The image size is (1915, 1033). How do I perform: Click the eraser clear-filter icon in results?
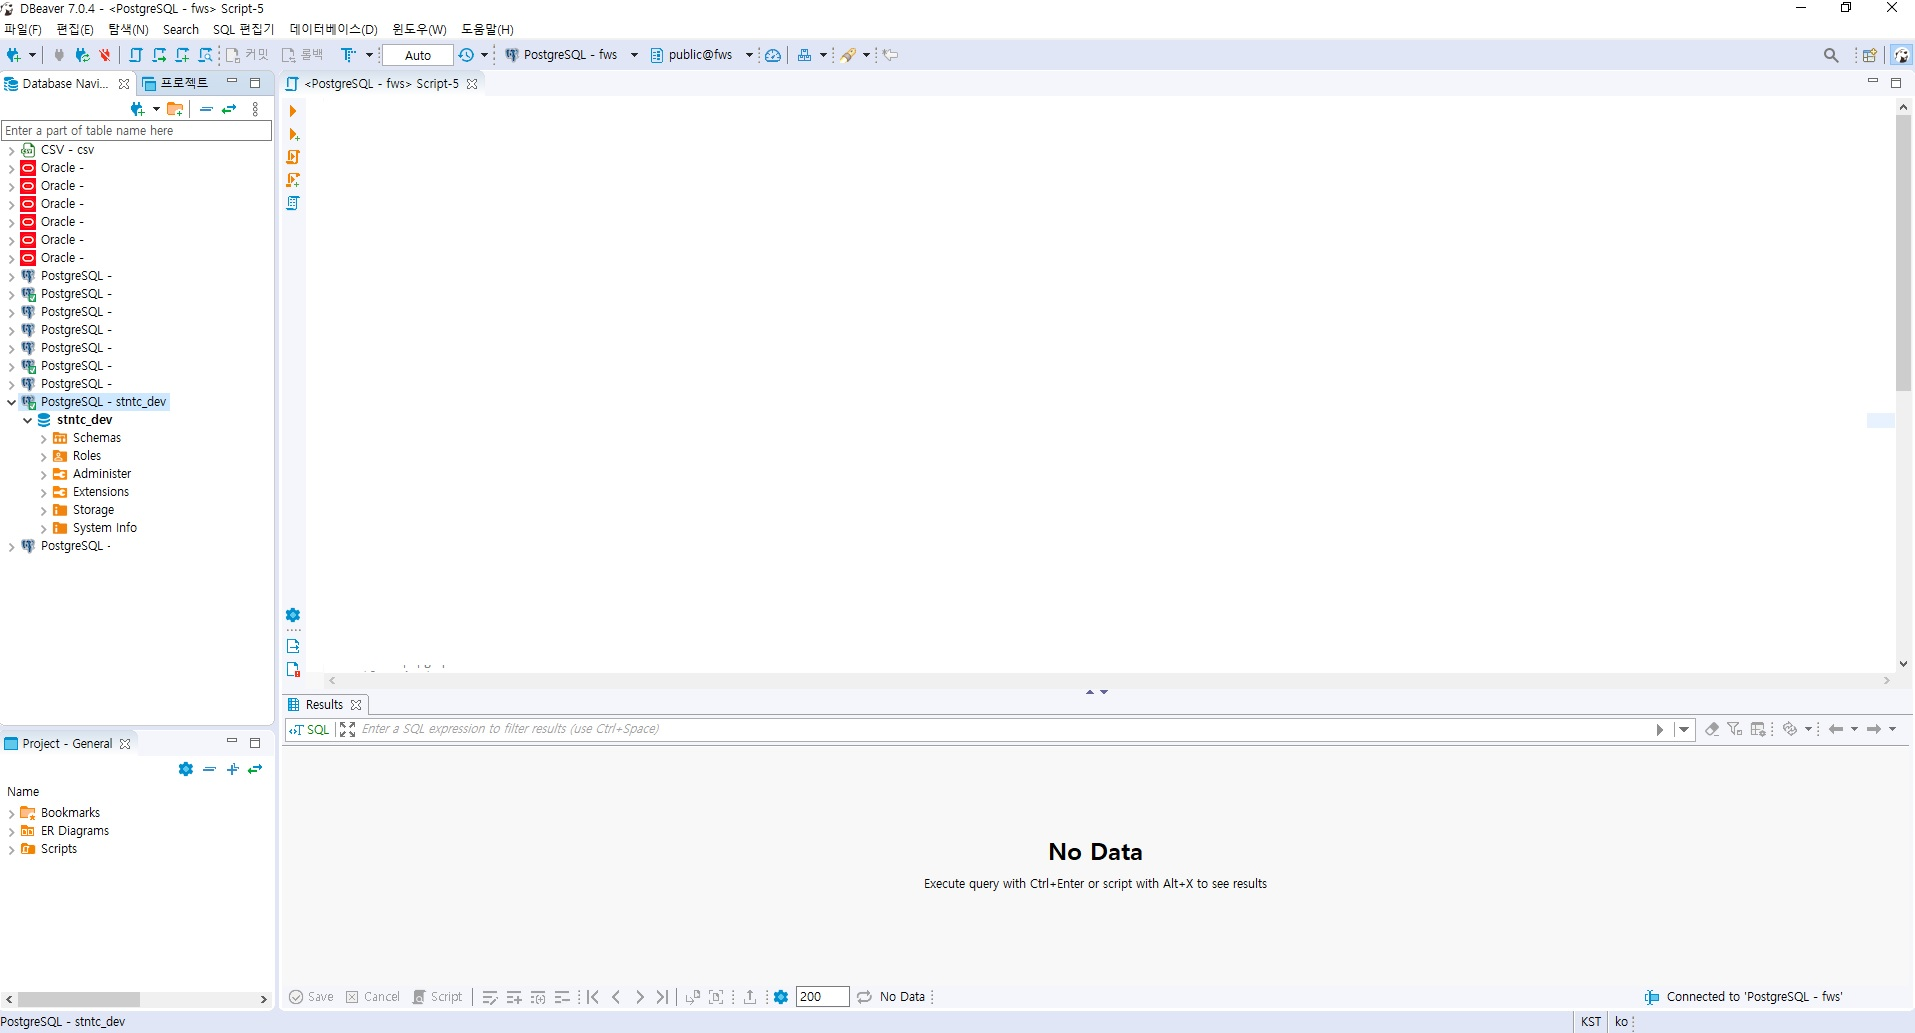tap(1712, 729)
